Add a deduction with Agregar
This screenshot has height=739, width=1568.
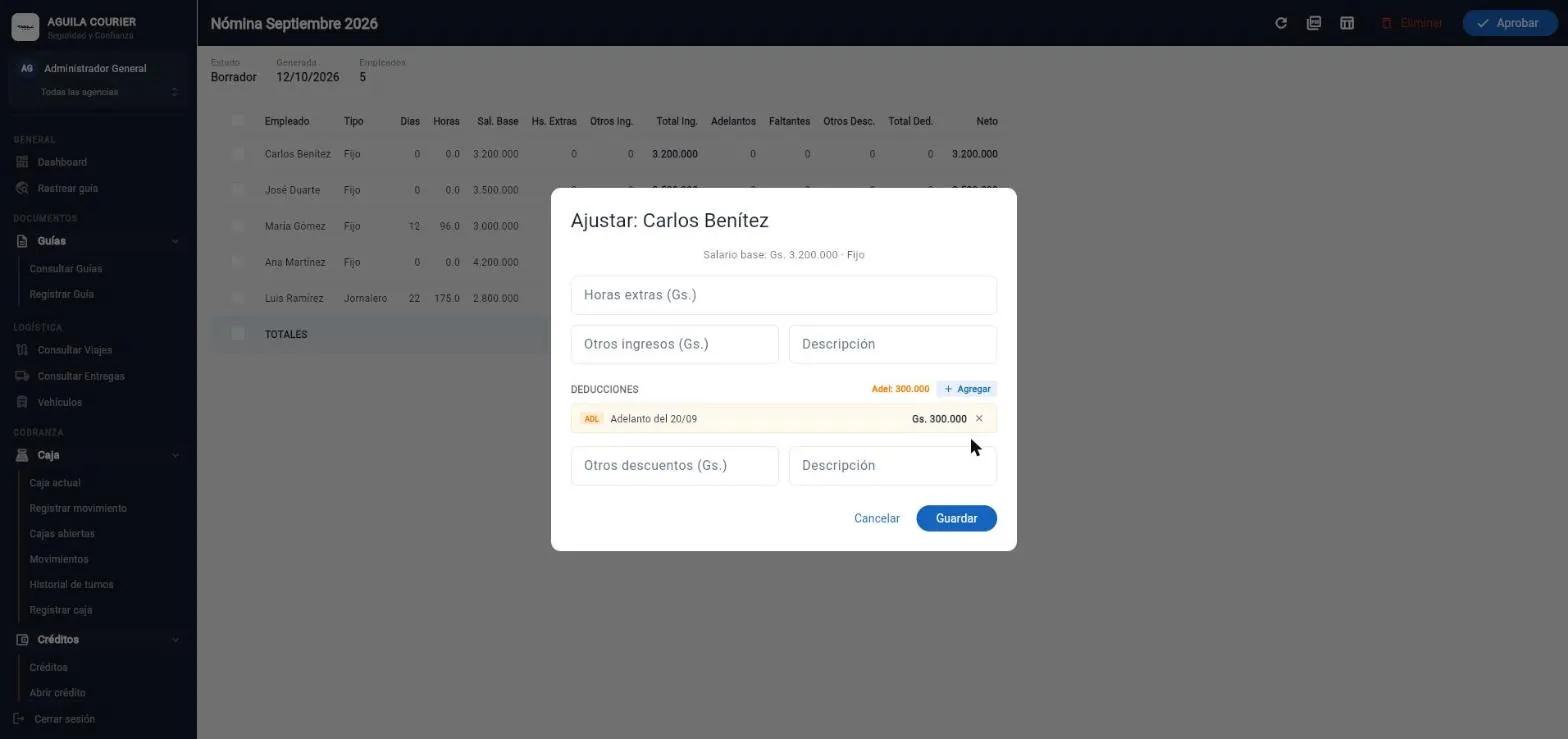pos(967,389)
